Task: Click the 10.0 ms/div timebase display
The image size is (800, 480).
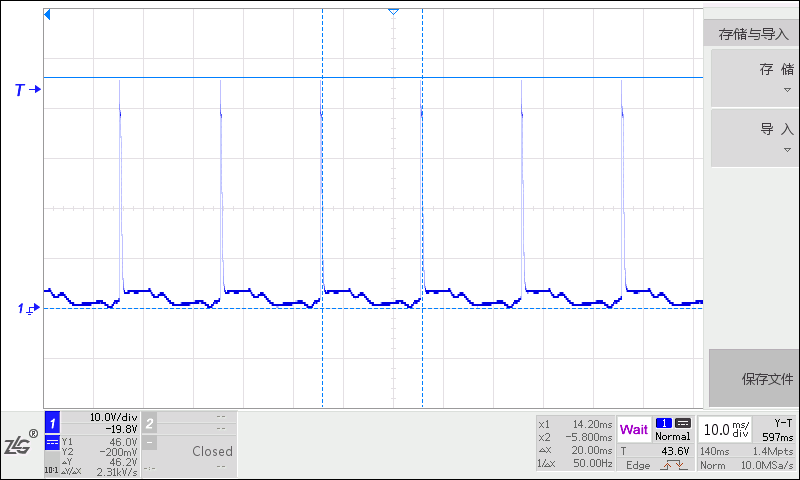Action: 726,430
